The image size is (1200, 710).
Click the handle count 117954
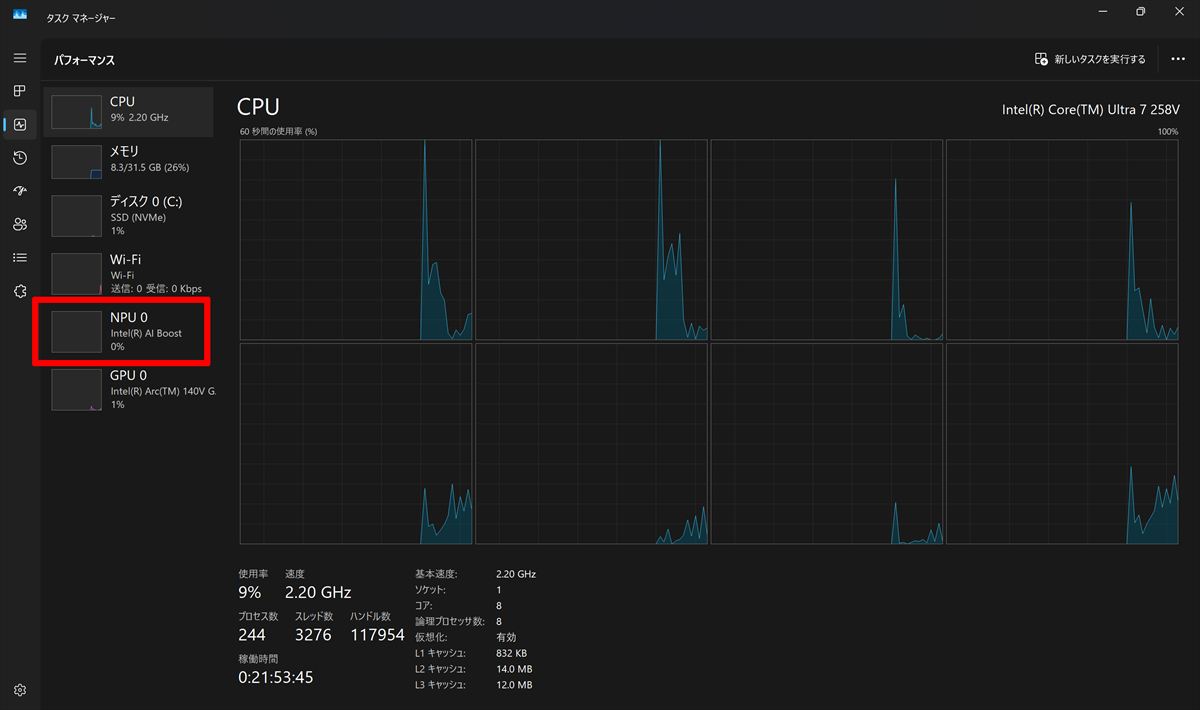pos(377,634)
